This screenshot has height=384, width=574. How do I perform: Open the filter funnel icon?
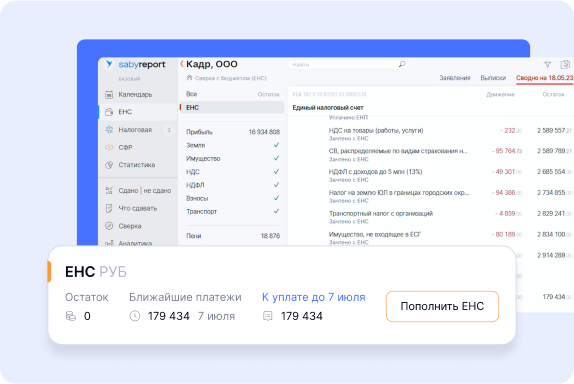(x=547, y=65)
